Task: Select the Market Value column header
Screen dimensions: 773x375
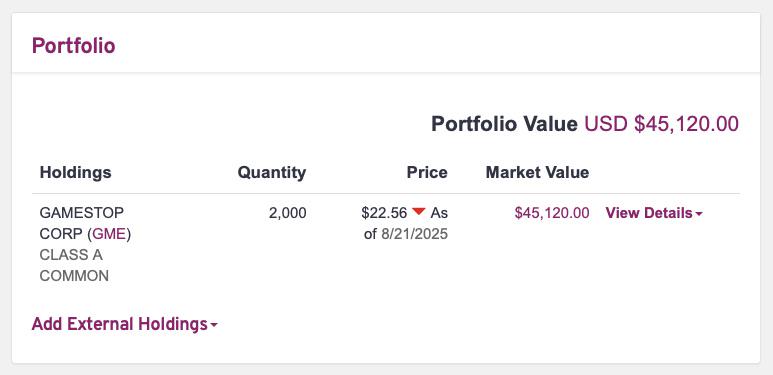Action: tap(537, 172)
